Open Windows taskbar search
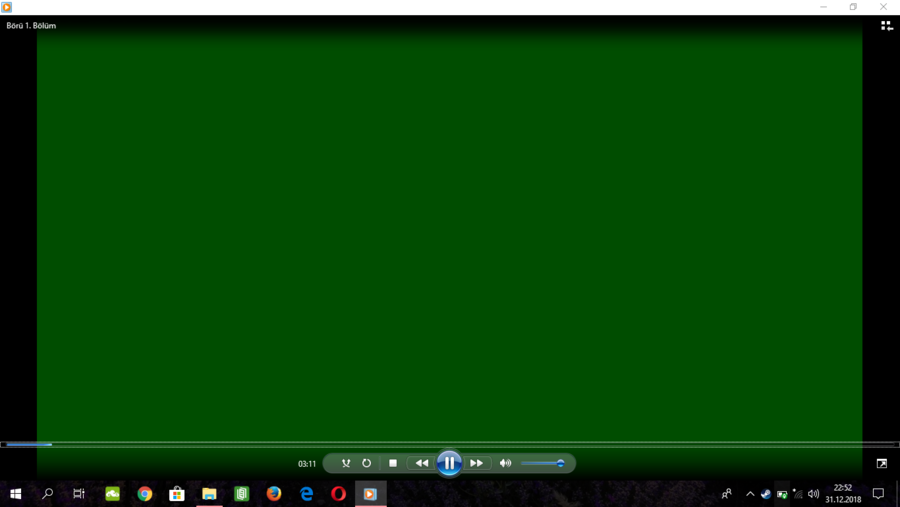Image resolution: width=900 pixels, height=507 pixels. [48, 494]
